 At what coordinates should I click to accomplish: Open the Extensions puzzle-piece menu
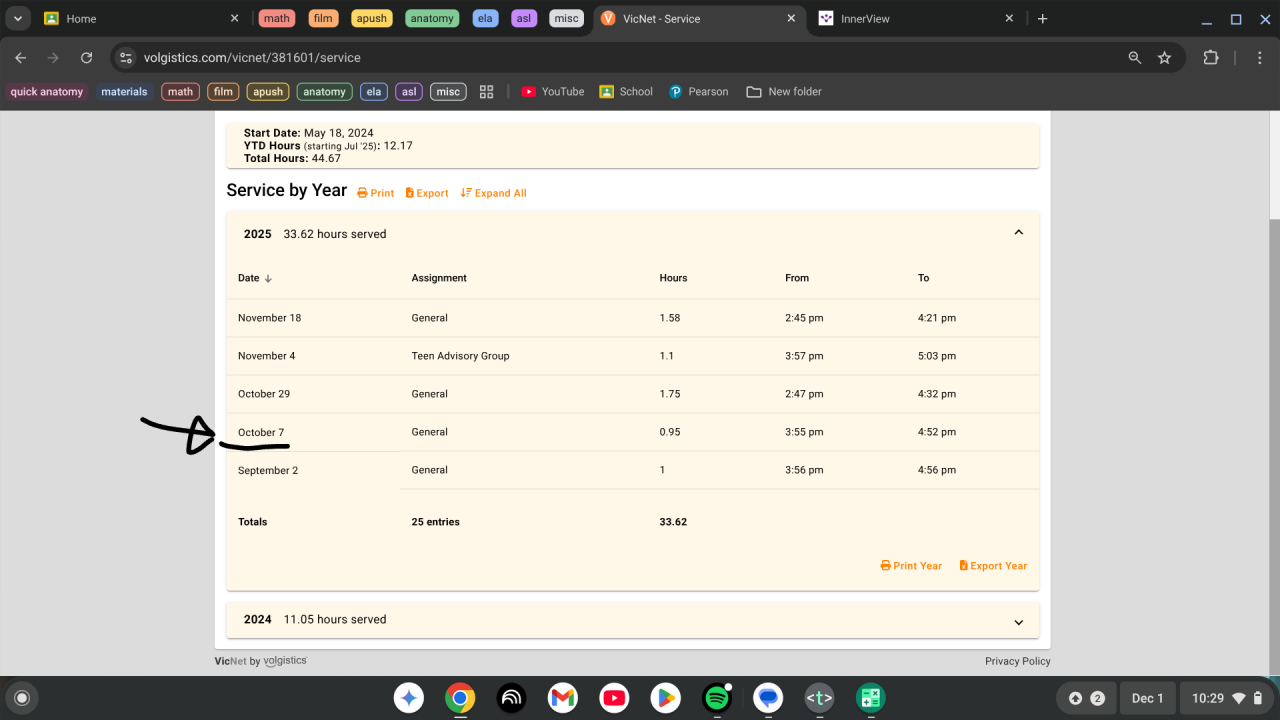(1211, 58)
